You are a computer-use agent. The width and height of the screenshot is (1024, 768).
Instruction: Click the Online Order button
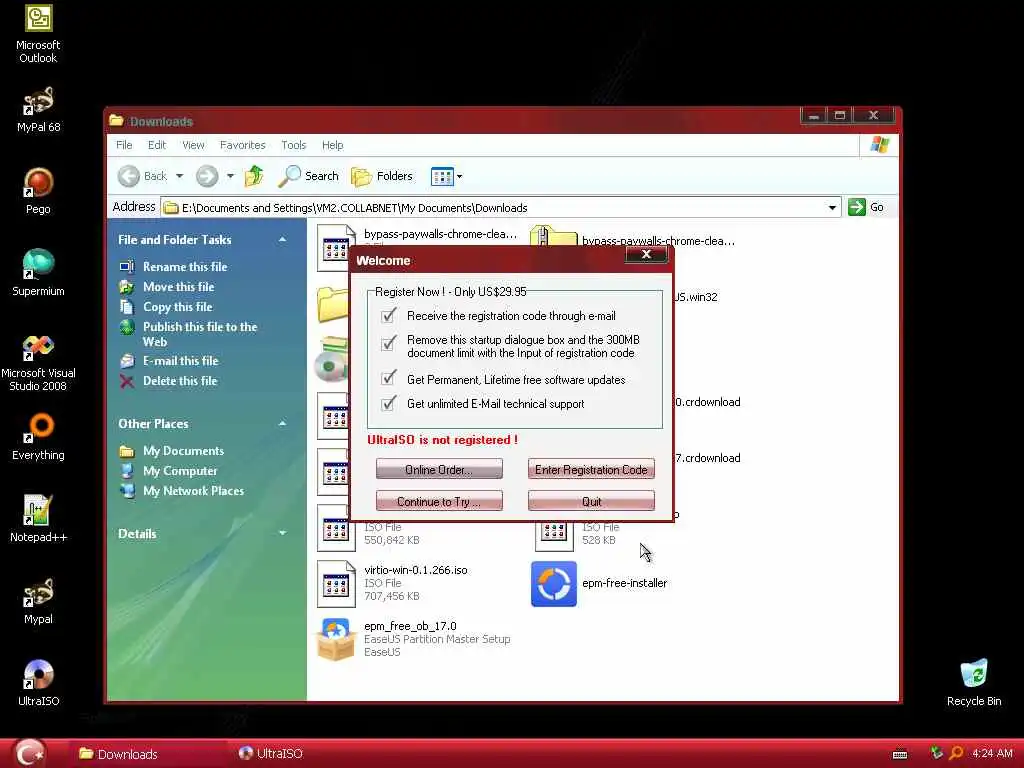pyautogui.click(x=439, y=470)
